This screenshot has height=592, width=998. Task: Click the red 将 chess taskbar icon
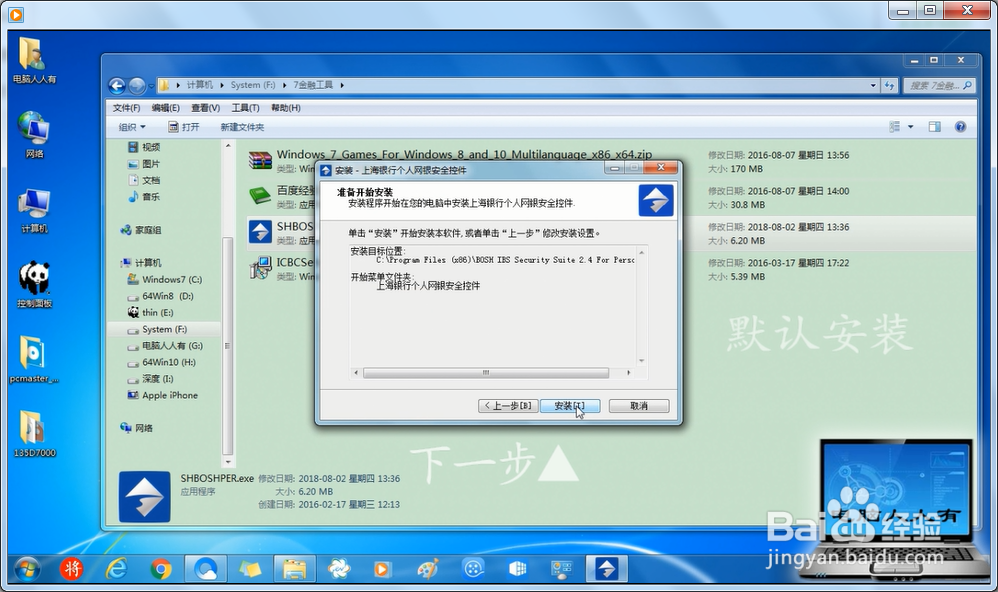(x=72, y=568)
